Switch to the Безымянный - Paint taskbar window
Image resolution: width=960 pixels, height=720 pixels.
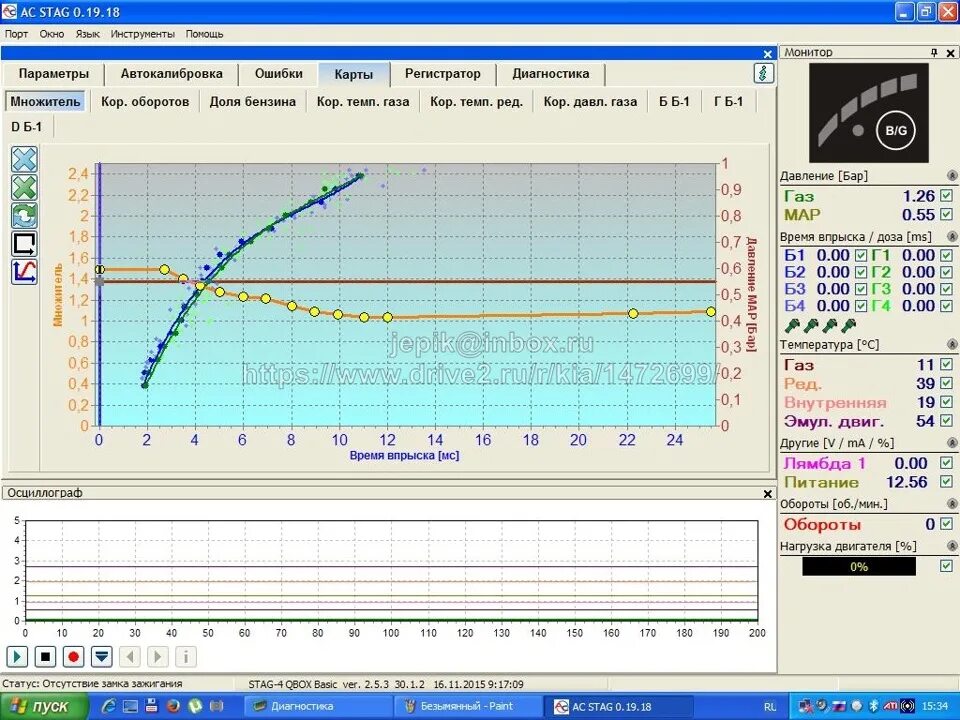[x=467, y=707]
